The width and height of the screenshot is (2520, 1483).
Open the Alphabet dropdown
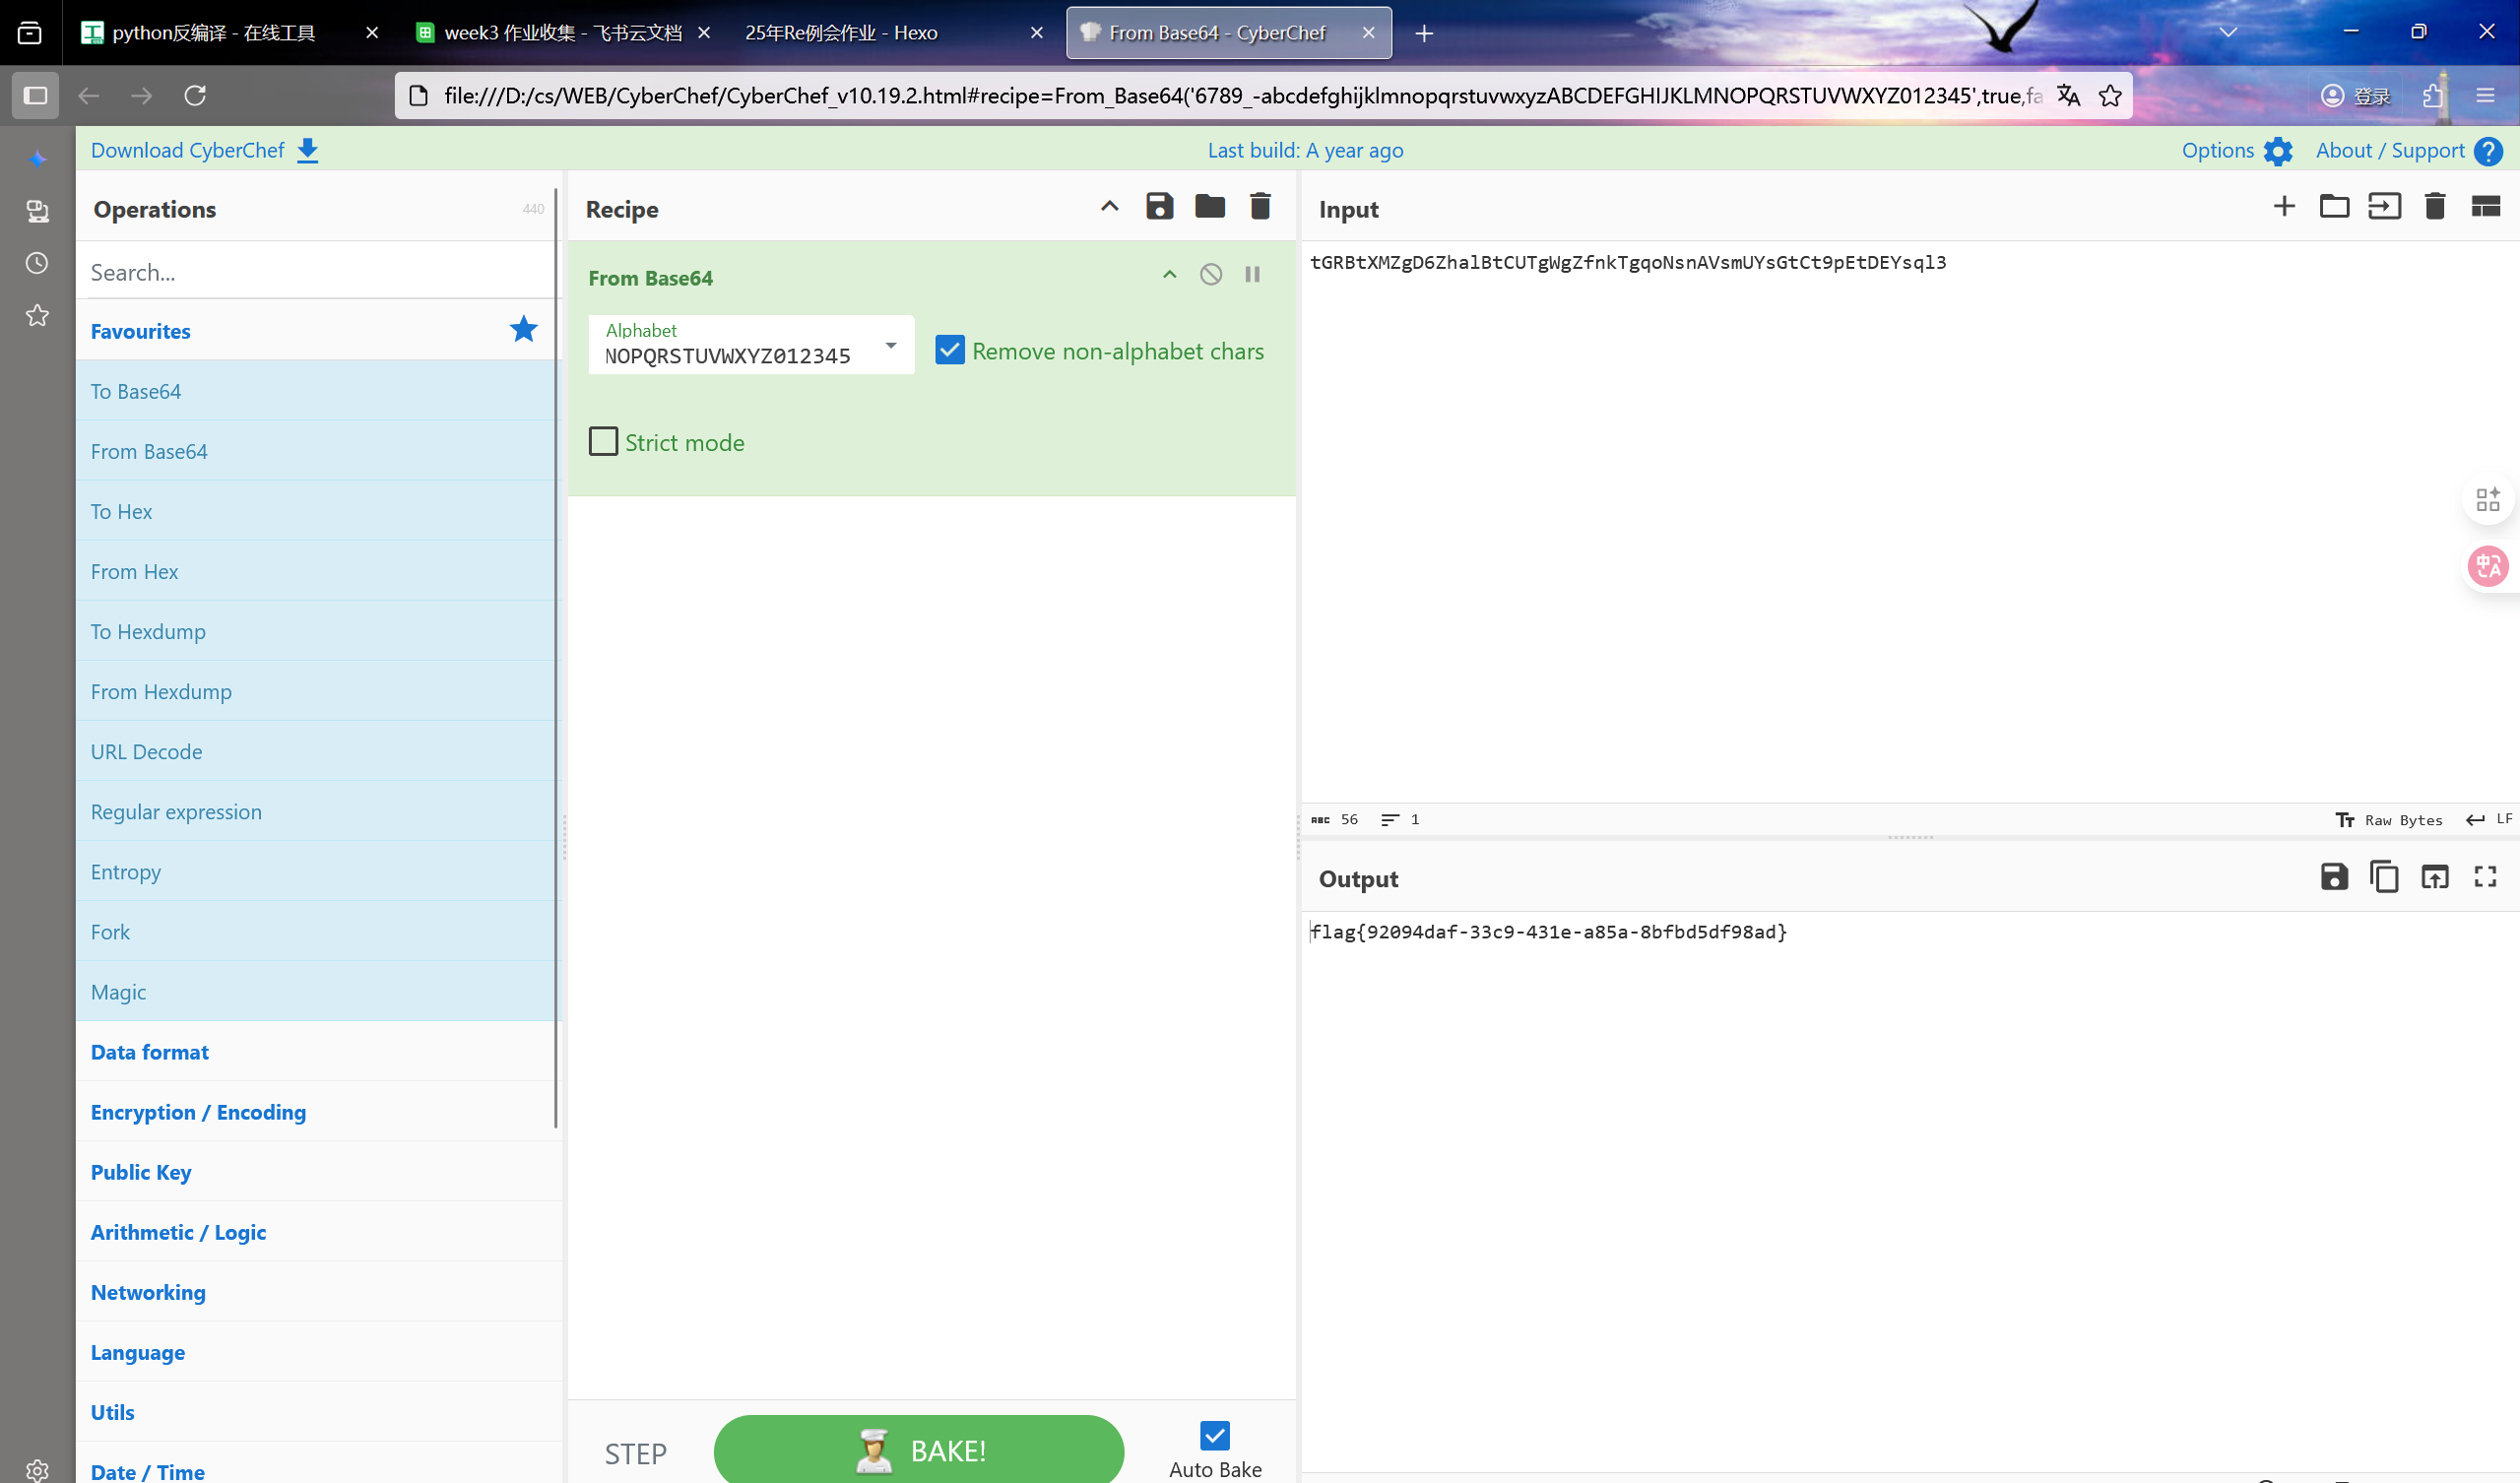890,346
